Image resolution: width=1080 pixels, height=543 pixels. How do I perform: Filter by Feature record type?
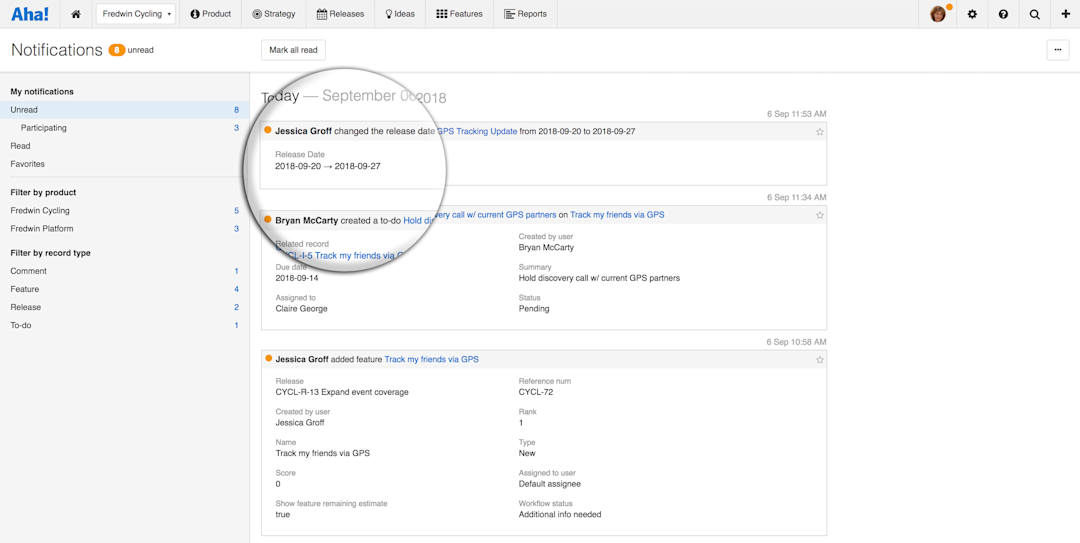(125, 289)
